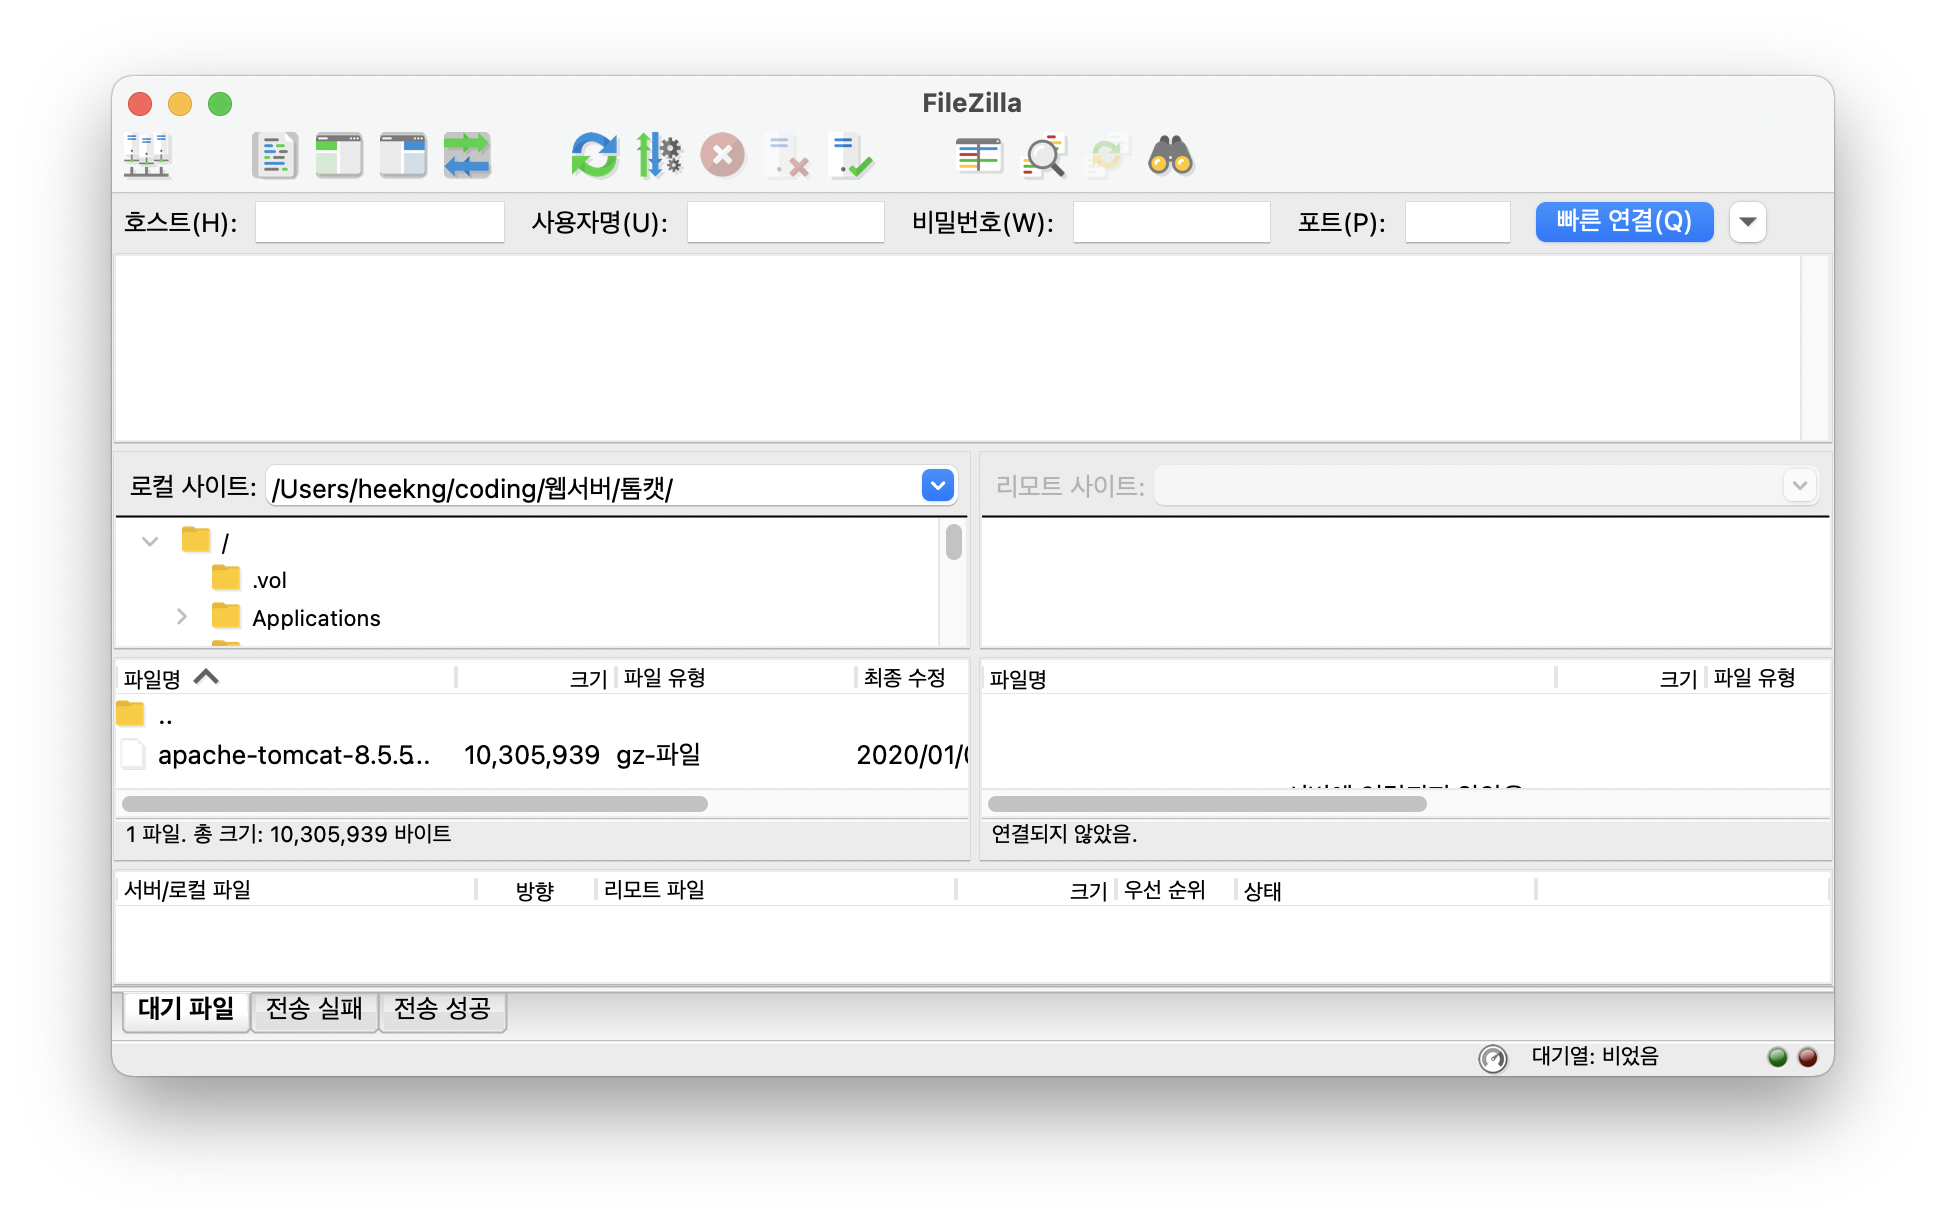1946x1224 pixels.
Task: Refresh the file and folder lists
Action: pos(595,156)
